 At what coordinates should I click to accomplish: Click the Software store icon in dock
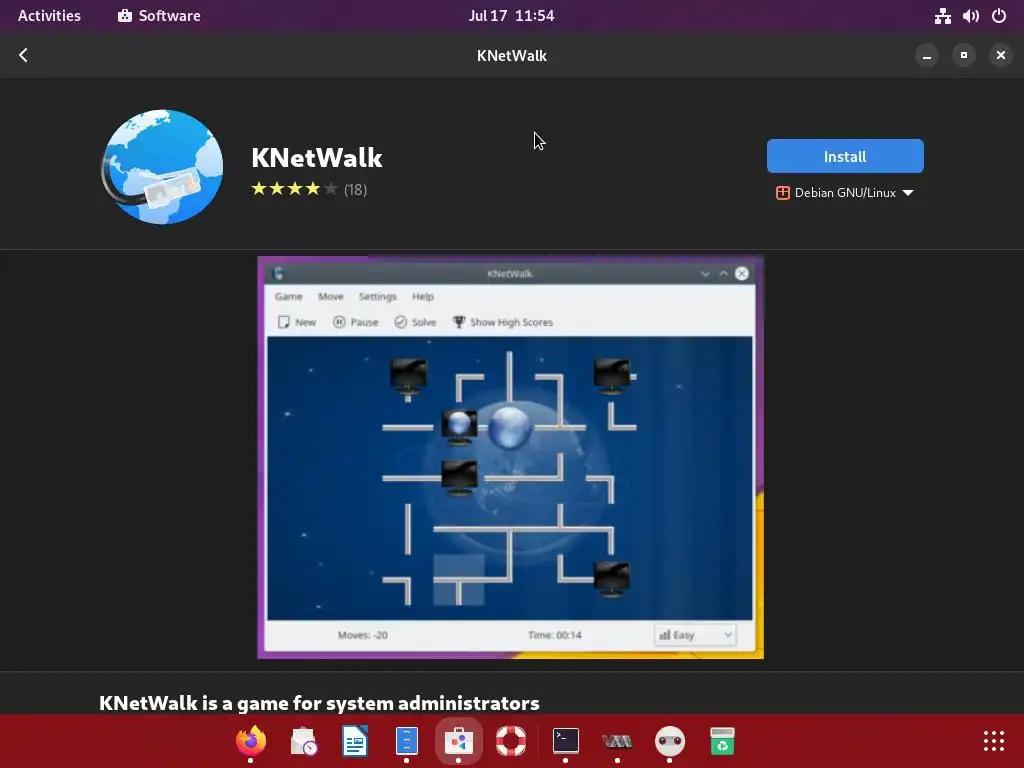point(458,741)
